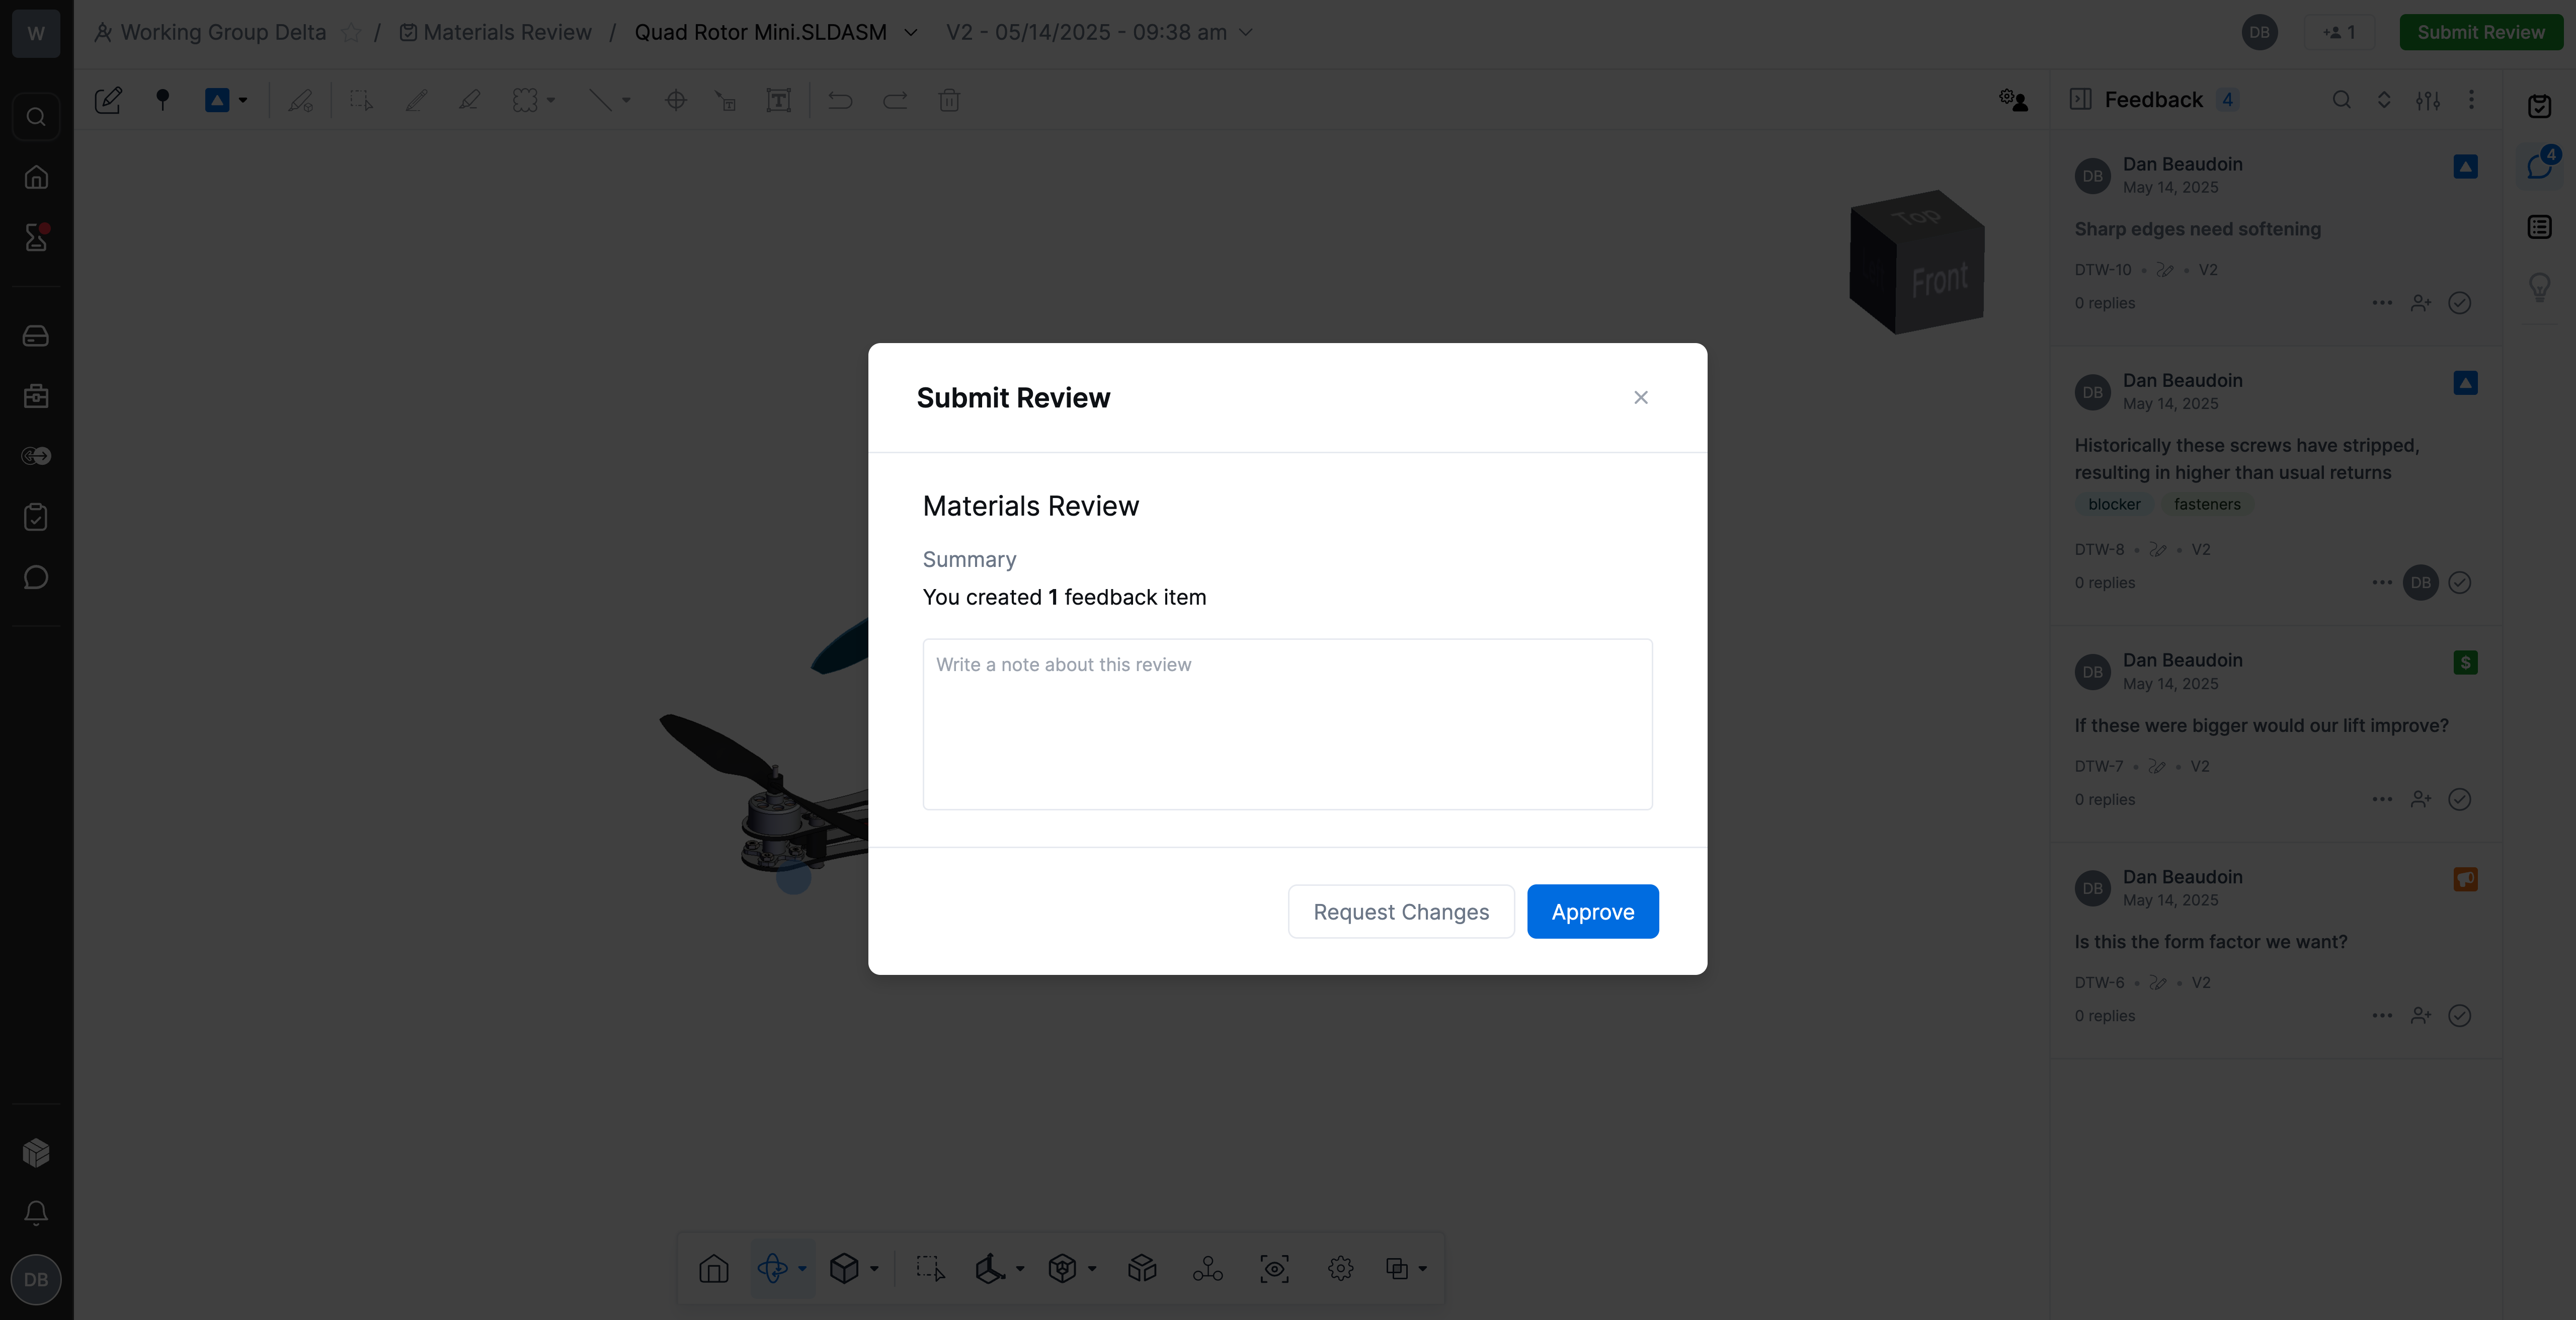Open the cube view style dropdown arrow
The image size is (2576, 1320).
pos(874,1269)
